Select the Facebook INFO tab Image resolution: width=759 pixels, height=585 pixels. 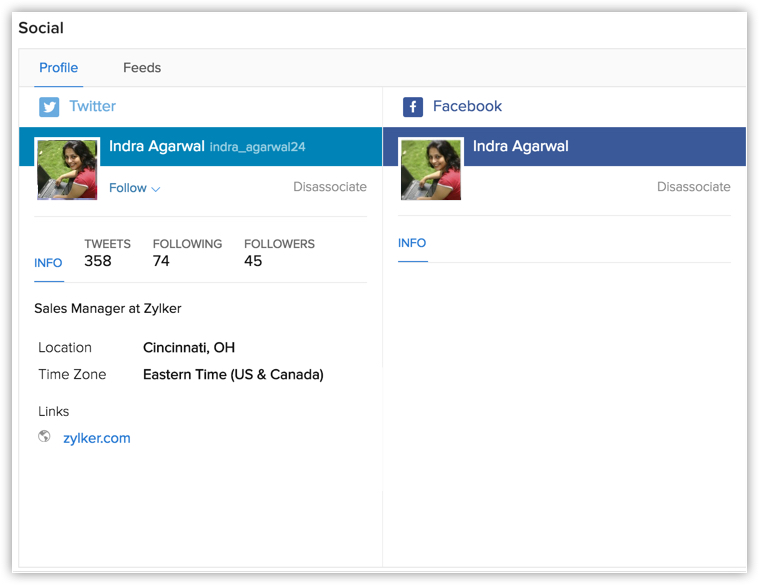click(412, 243)
